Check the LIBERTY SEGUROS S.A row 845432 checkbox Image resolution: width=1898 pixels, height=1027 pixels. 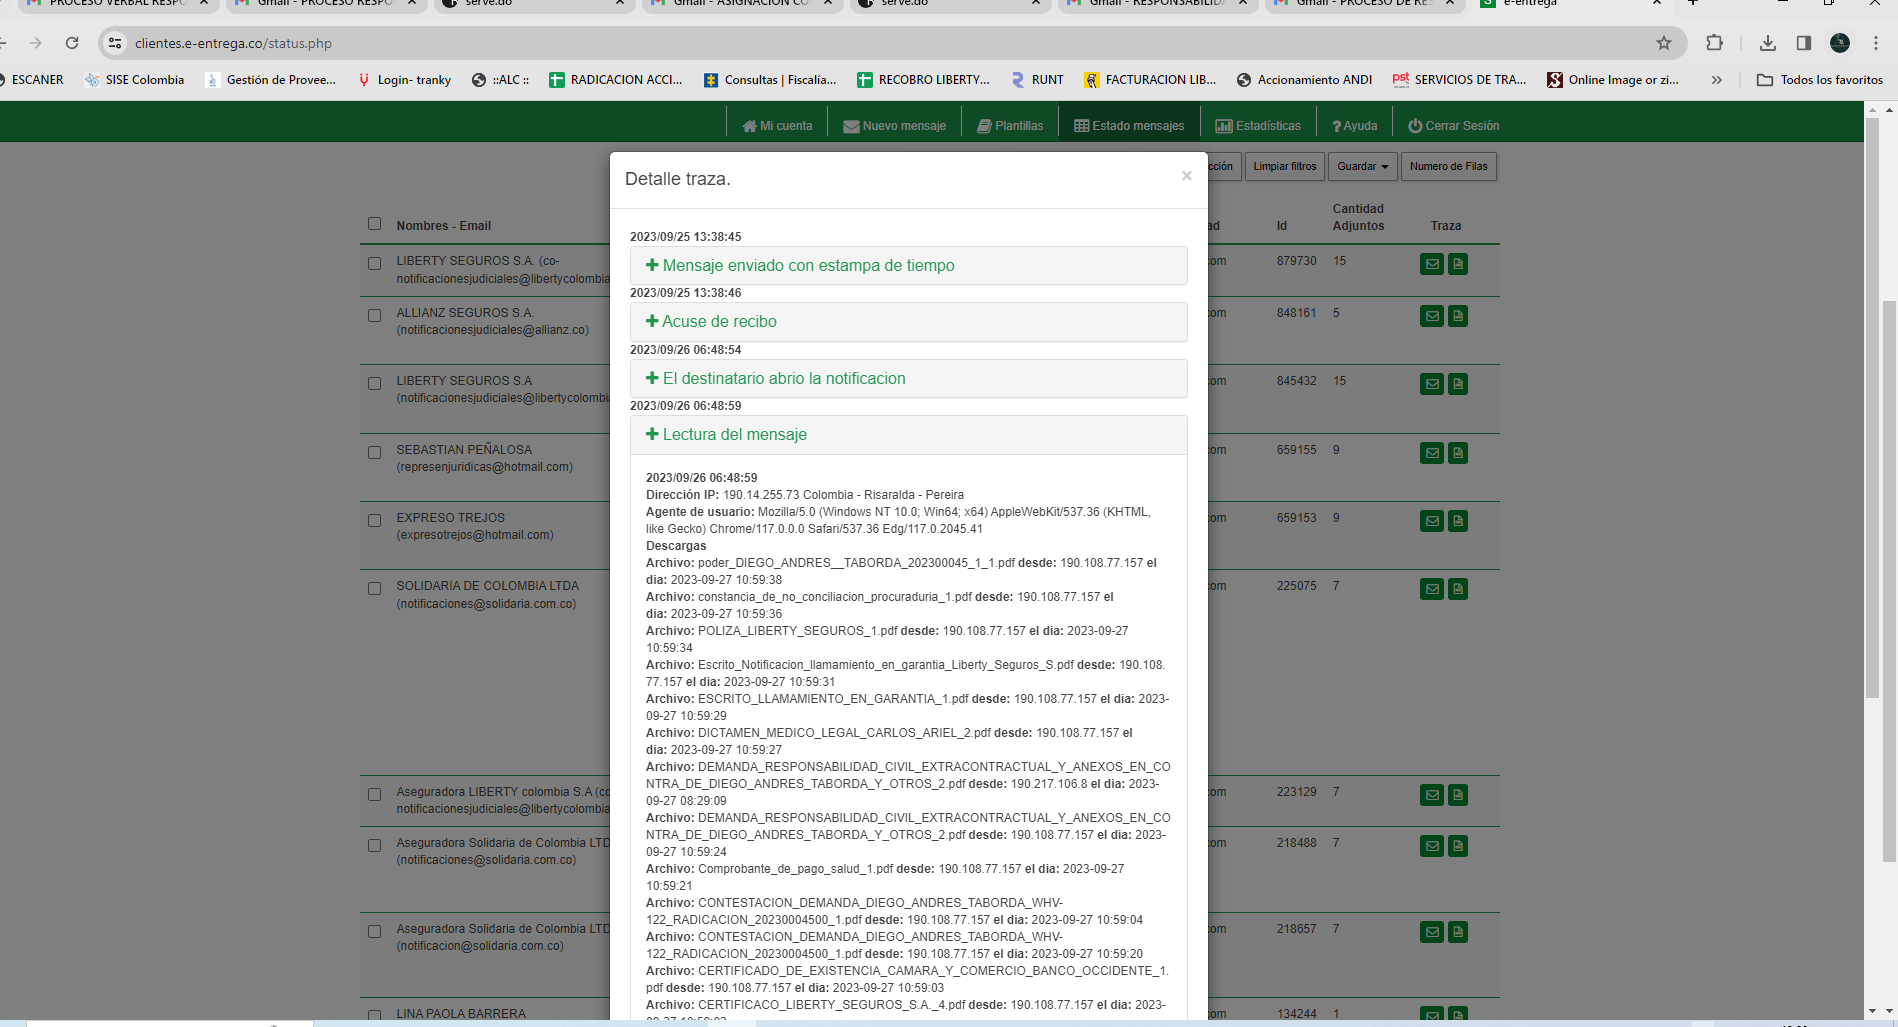pos(374,384)
